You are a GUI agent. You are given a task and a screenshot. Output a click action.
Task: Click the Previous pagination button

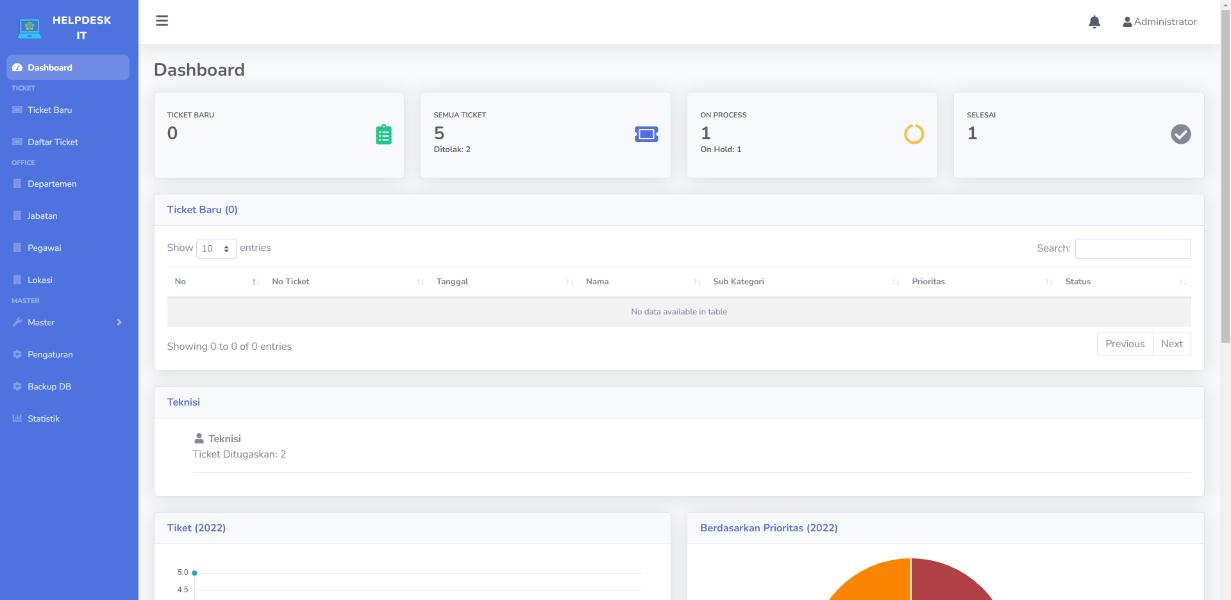tap(1125, 344)
